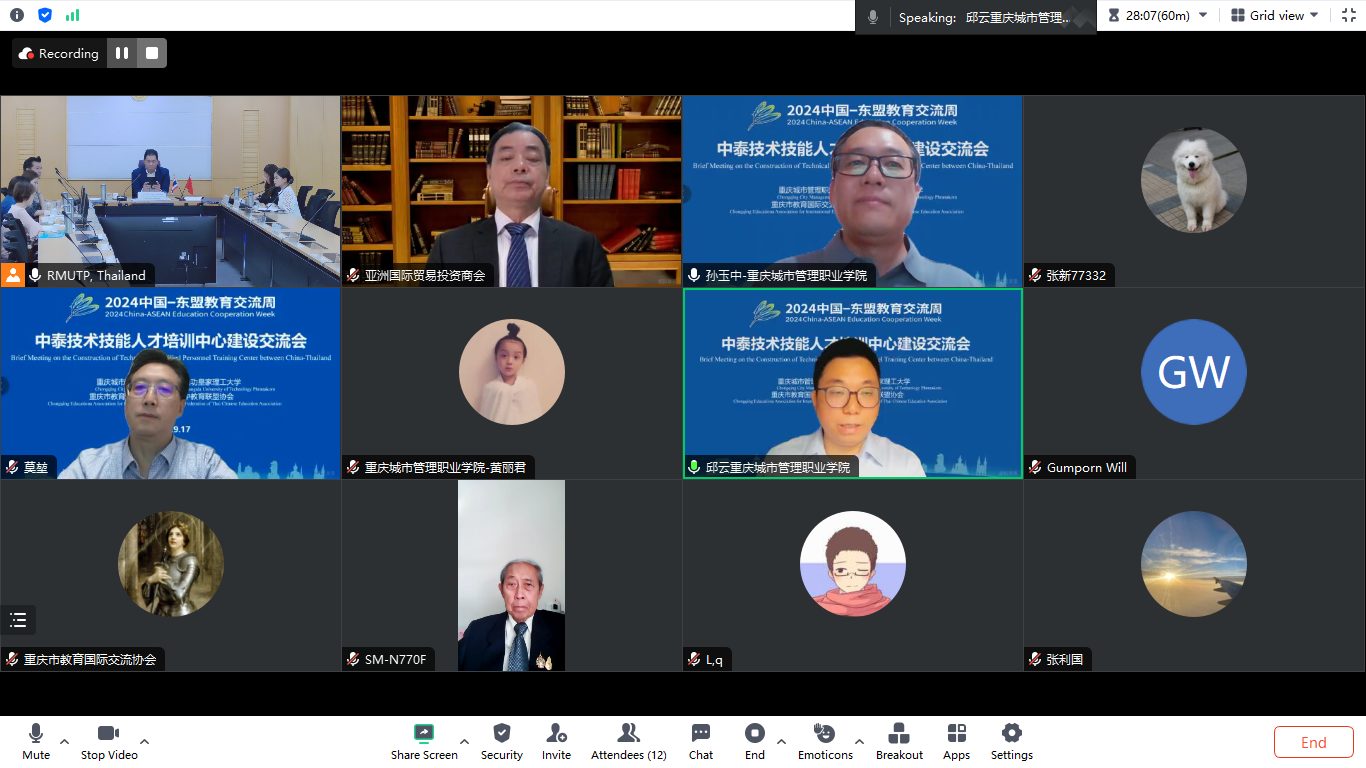This screenshot has width=1366, height=768.
Task: Click the green encryption shield icon
Action: click(x=45, y=15)
